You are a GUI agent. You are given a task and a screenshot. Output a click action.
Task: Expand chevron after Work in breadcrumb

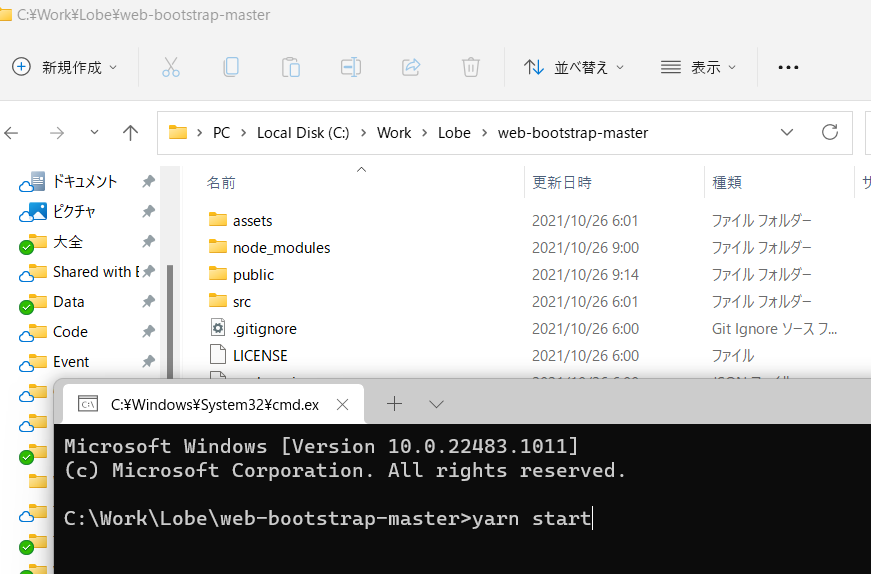[424, 133]
